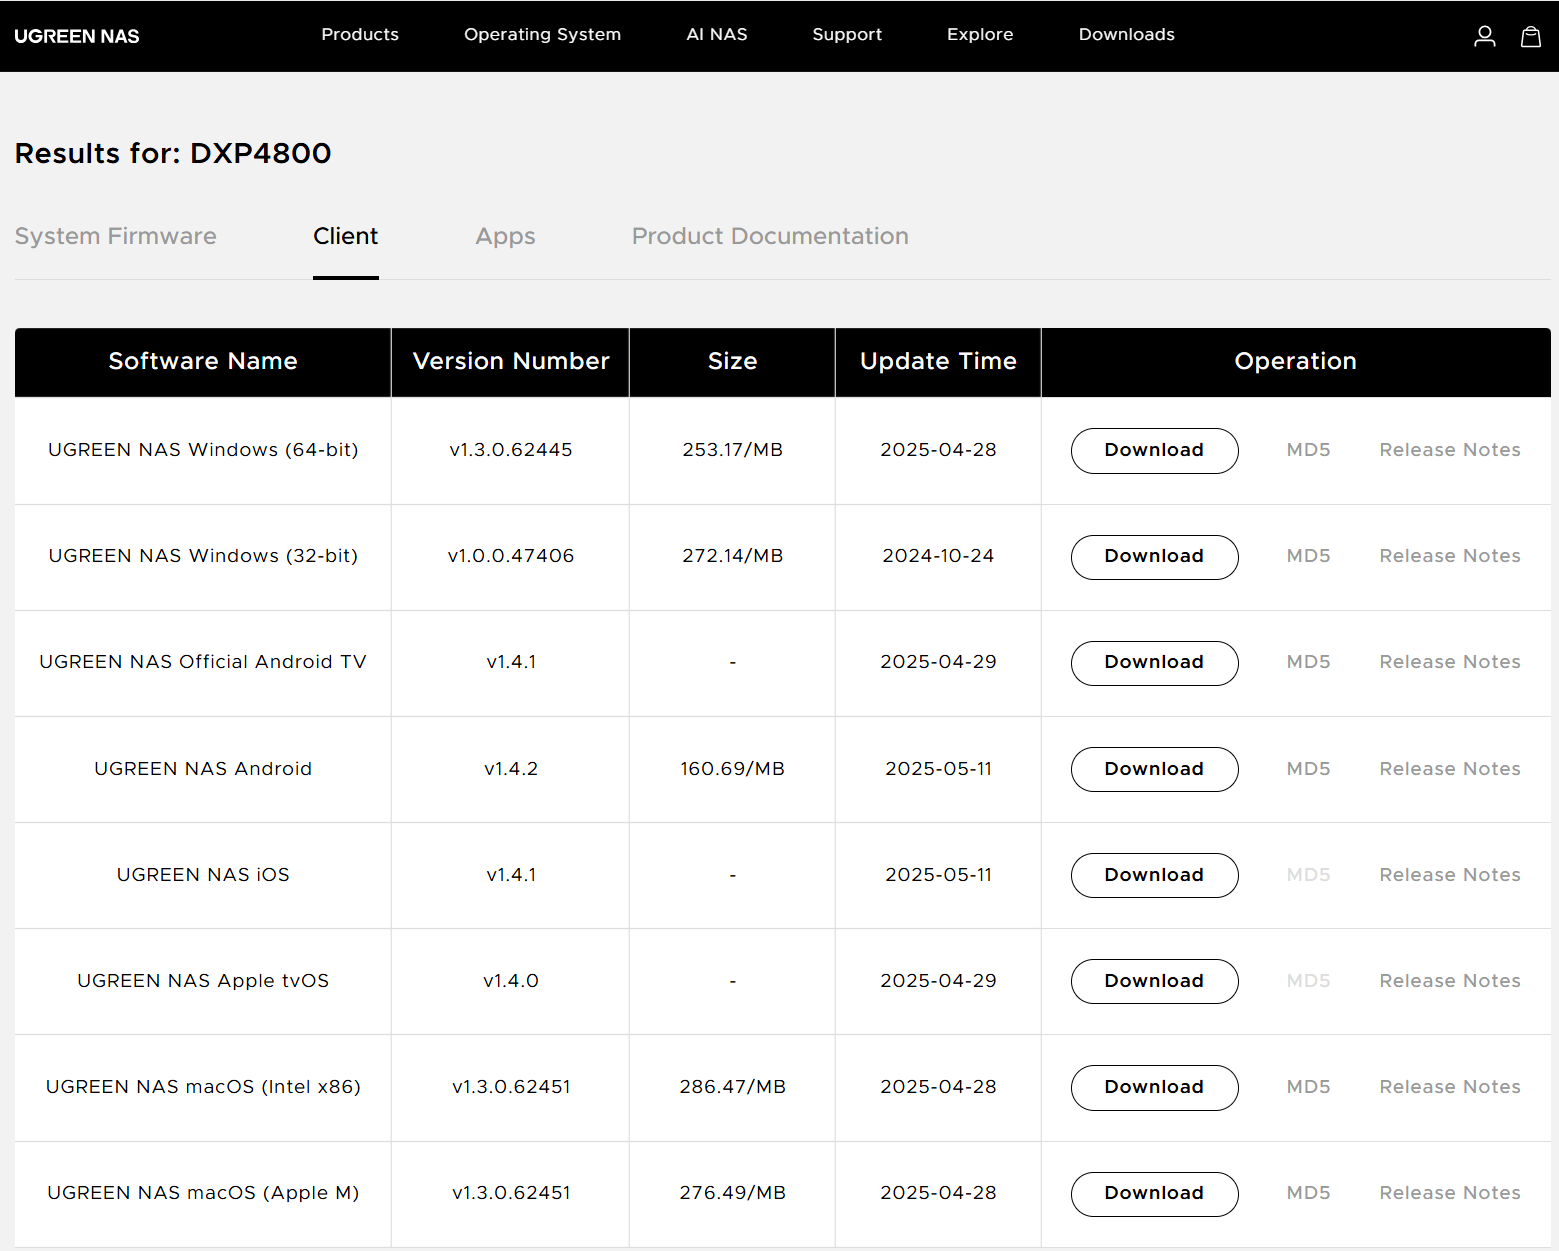The width and height of the screenshot is (1559, 1251).
Task: Click the UGREEN NAS Apple tvOS name
Action: 203,981
